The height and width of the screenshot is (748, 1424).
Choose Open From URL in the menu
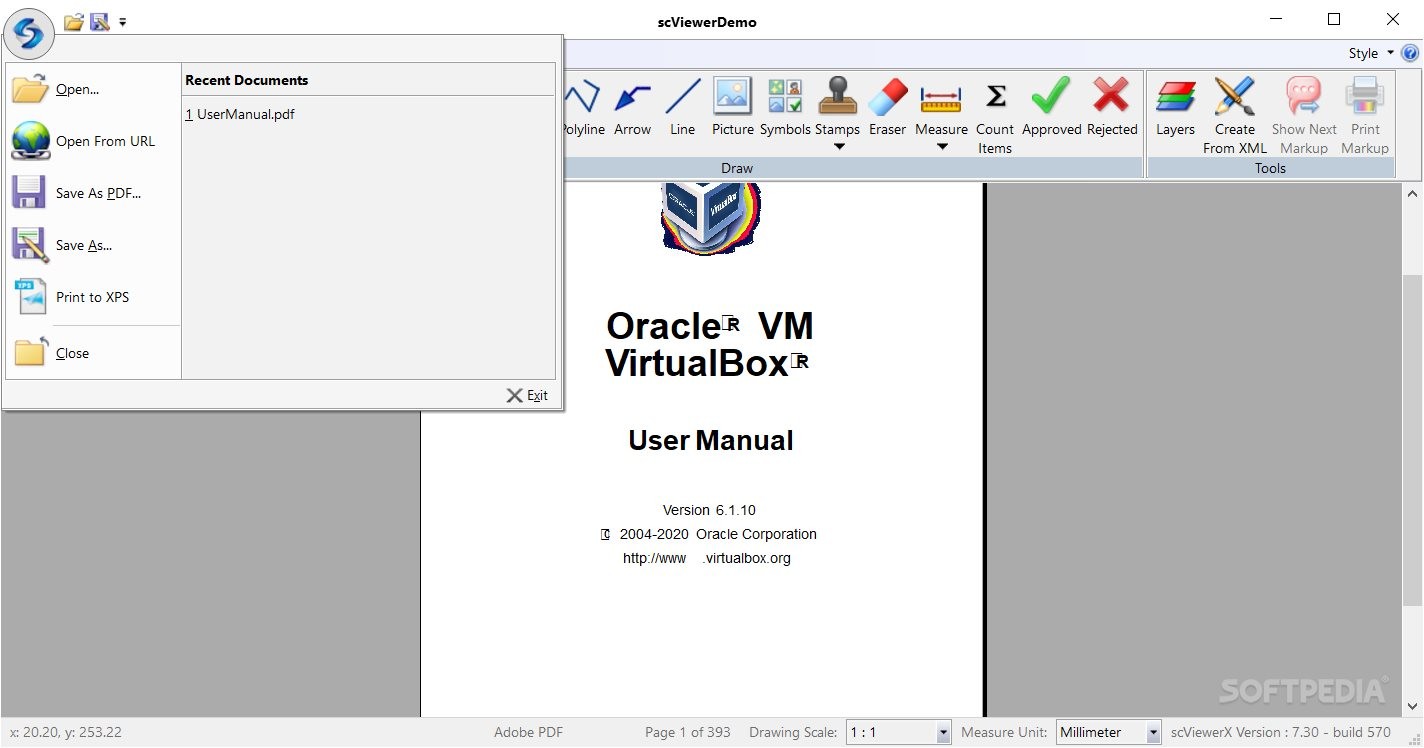point(92,141)
